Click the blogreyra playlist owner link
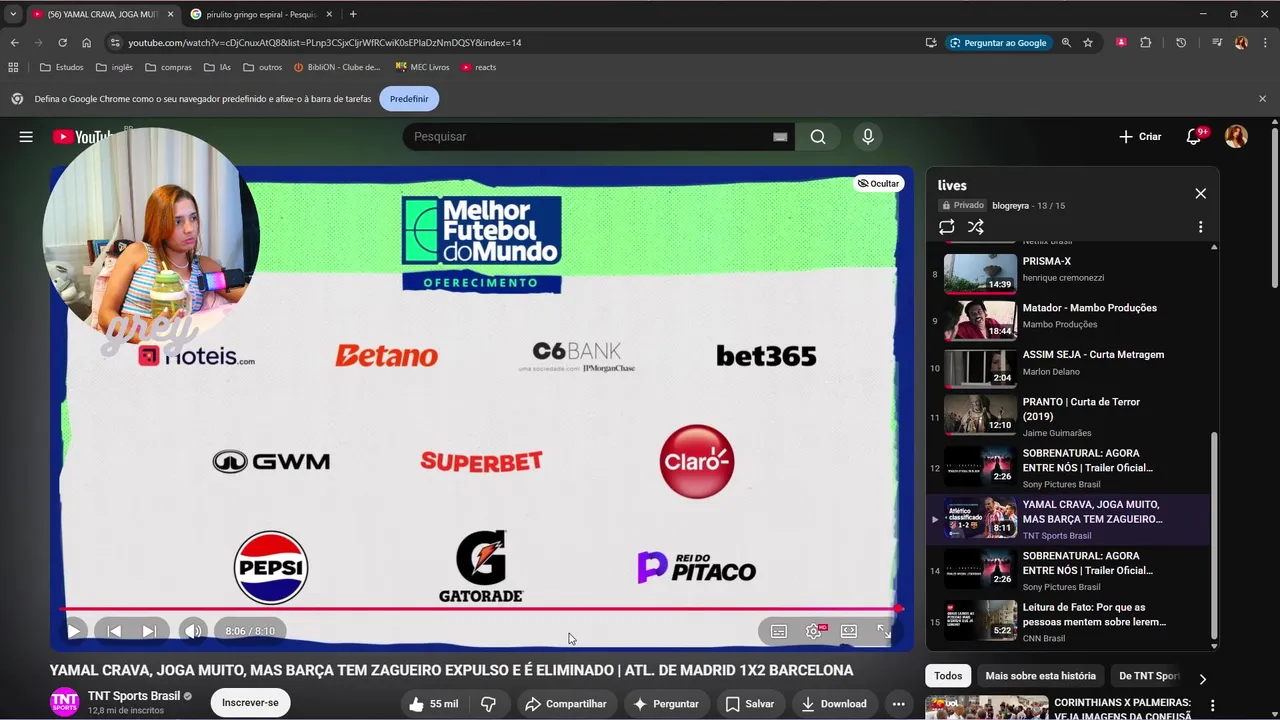This screenshot has height=720, width=1280. [1008, 205]
